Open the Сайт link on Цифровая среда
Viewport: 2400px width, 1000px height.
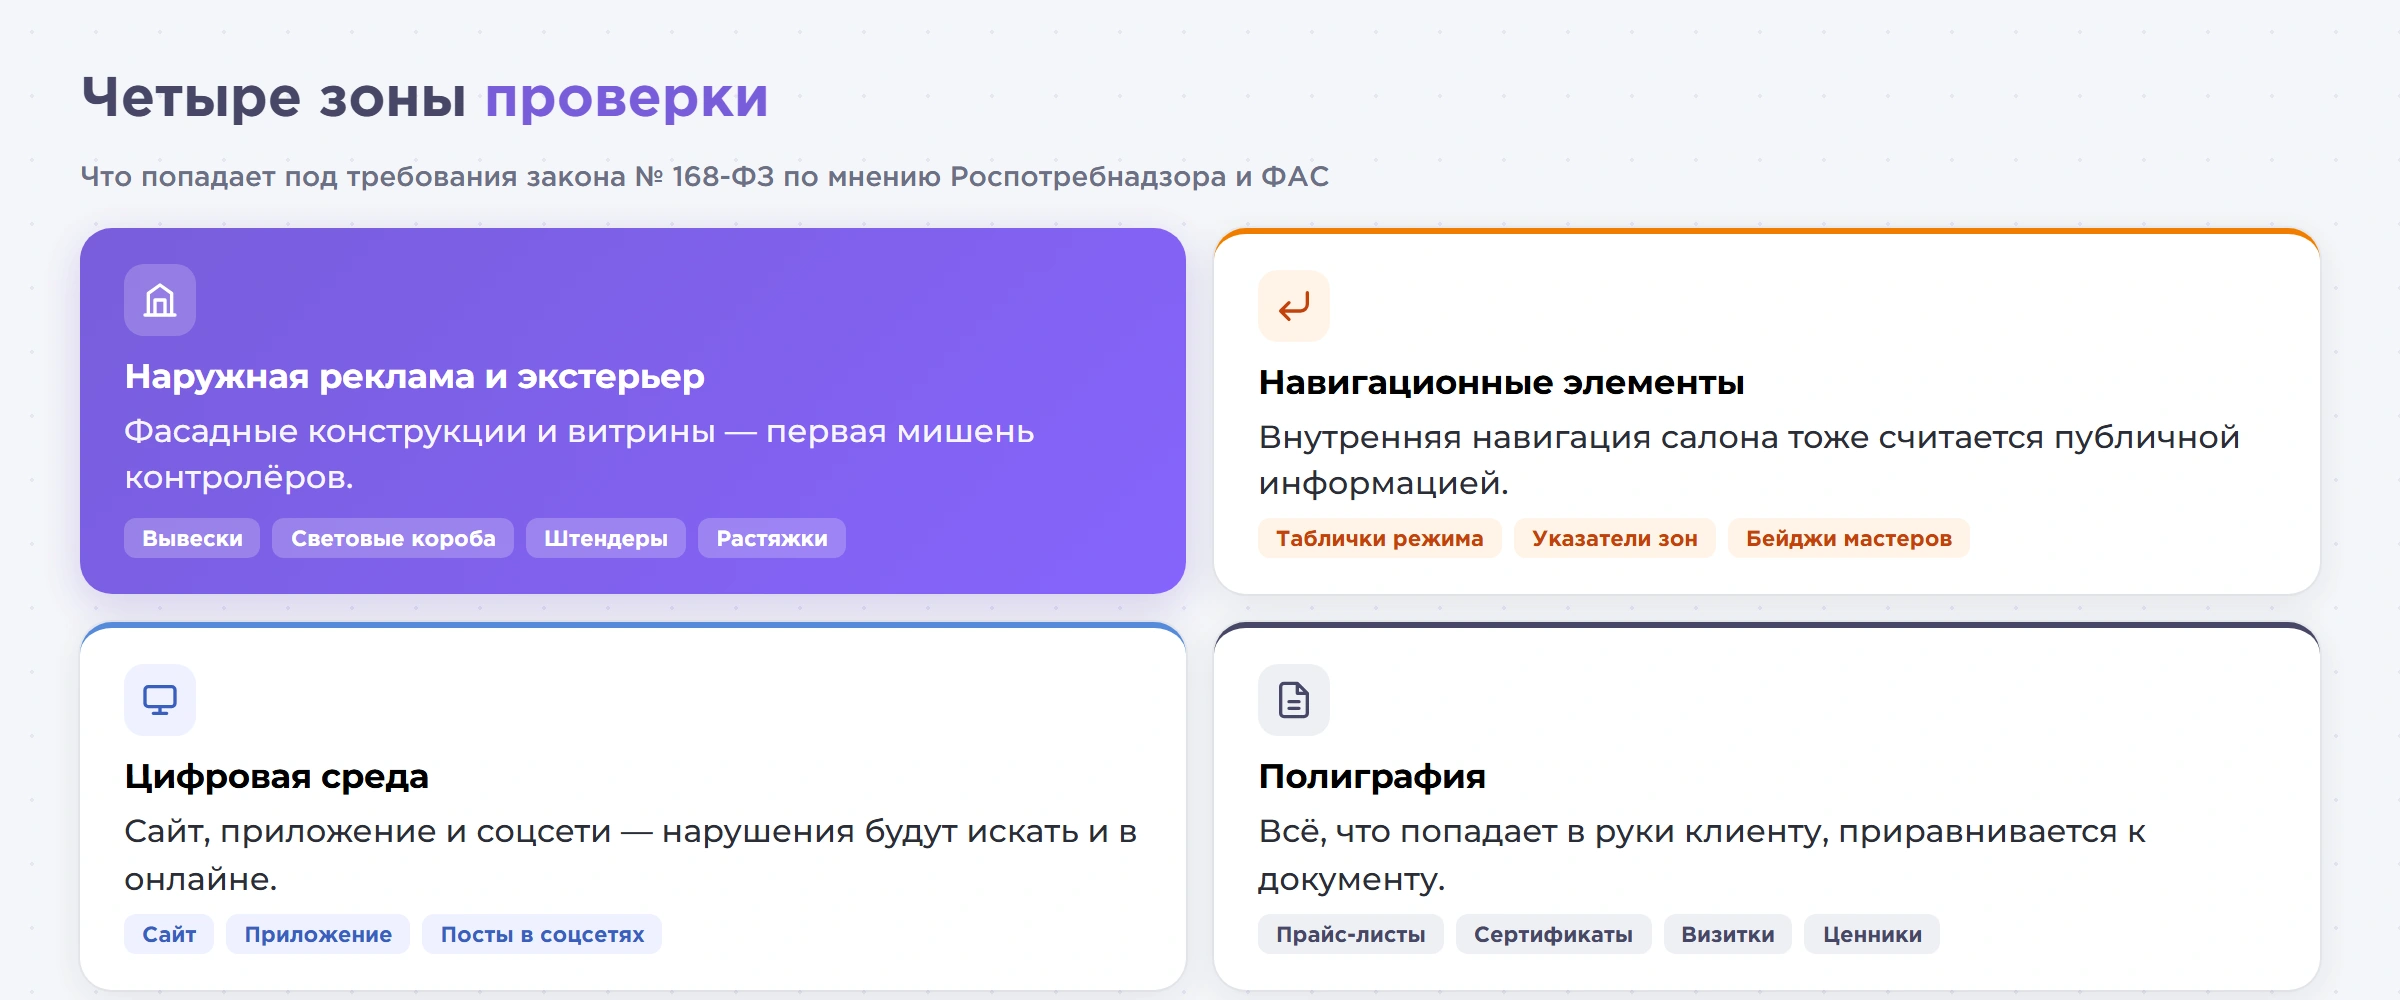(168, 934)
